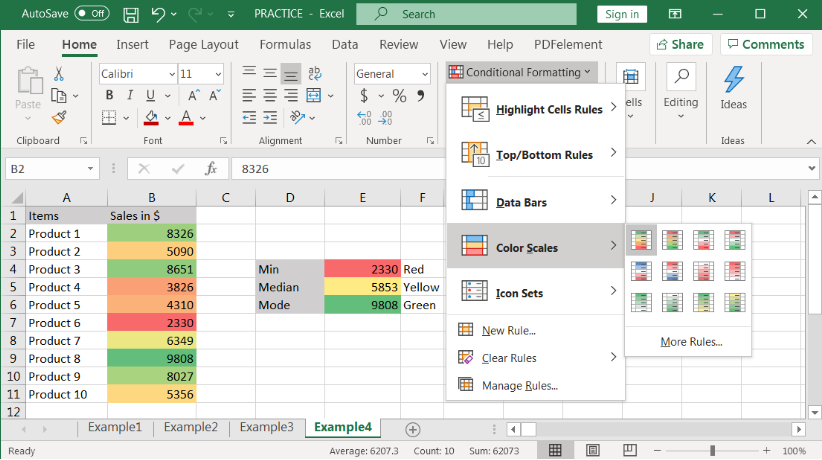Click the Accounting dollar format icon
Image resolution: width=822 pixels, height=460 pixels.
[x=364, y=95]
